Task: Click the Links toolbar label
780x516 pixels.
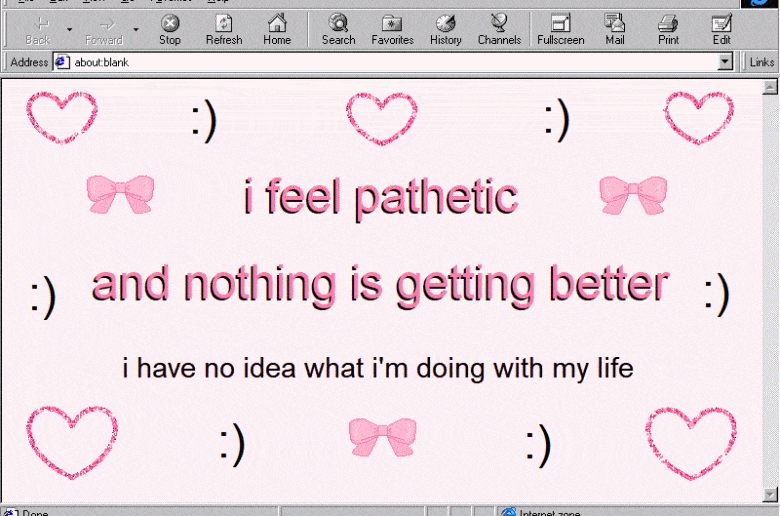Action: point(761,62)
